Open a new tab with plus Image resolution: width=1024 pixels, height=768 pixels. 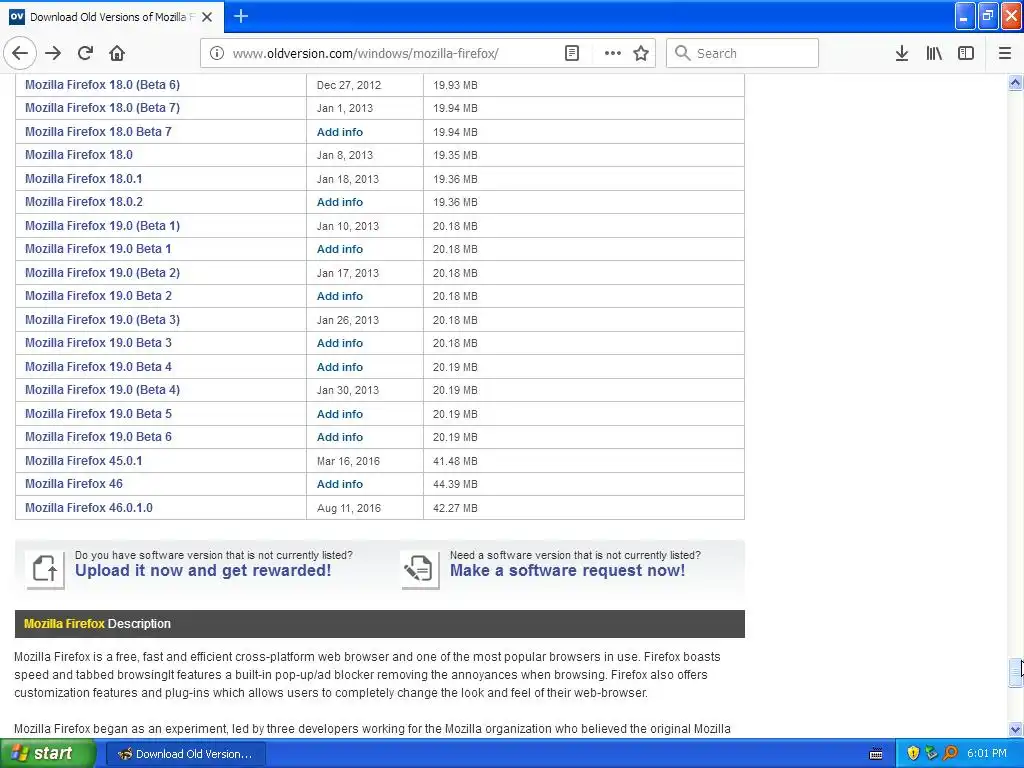click(x=241, y=16)
